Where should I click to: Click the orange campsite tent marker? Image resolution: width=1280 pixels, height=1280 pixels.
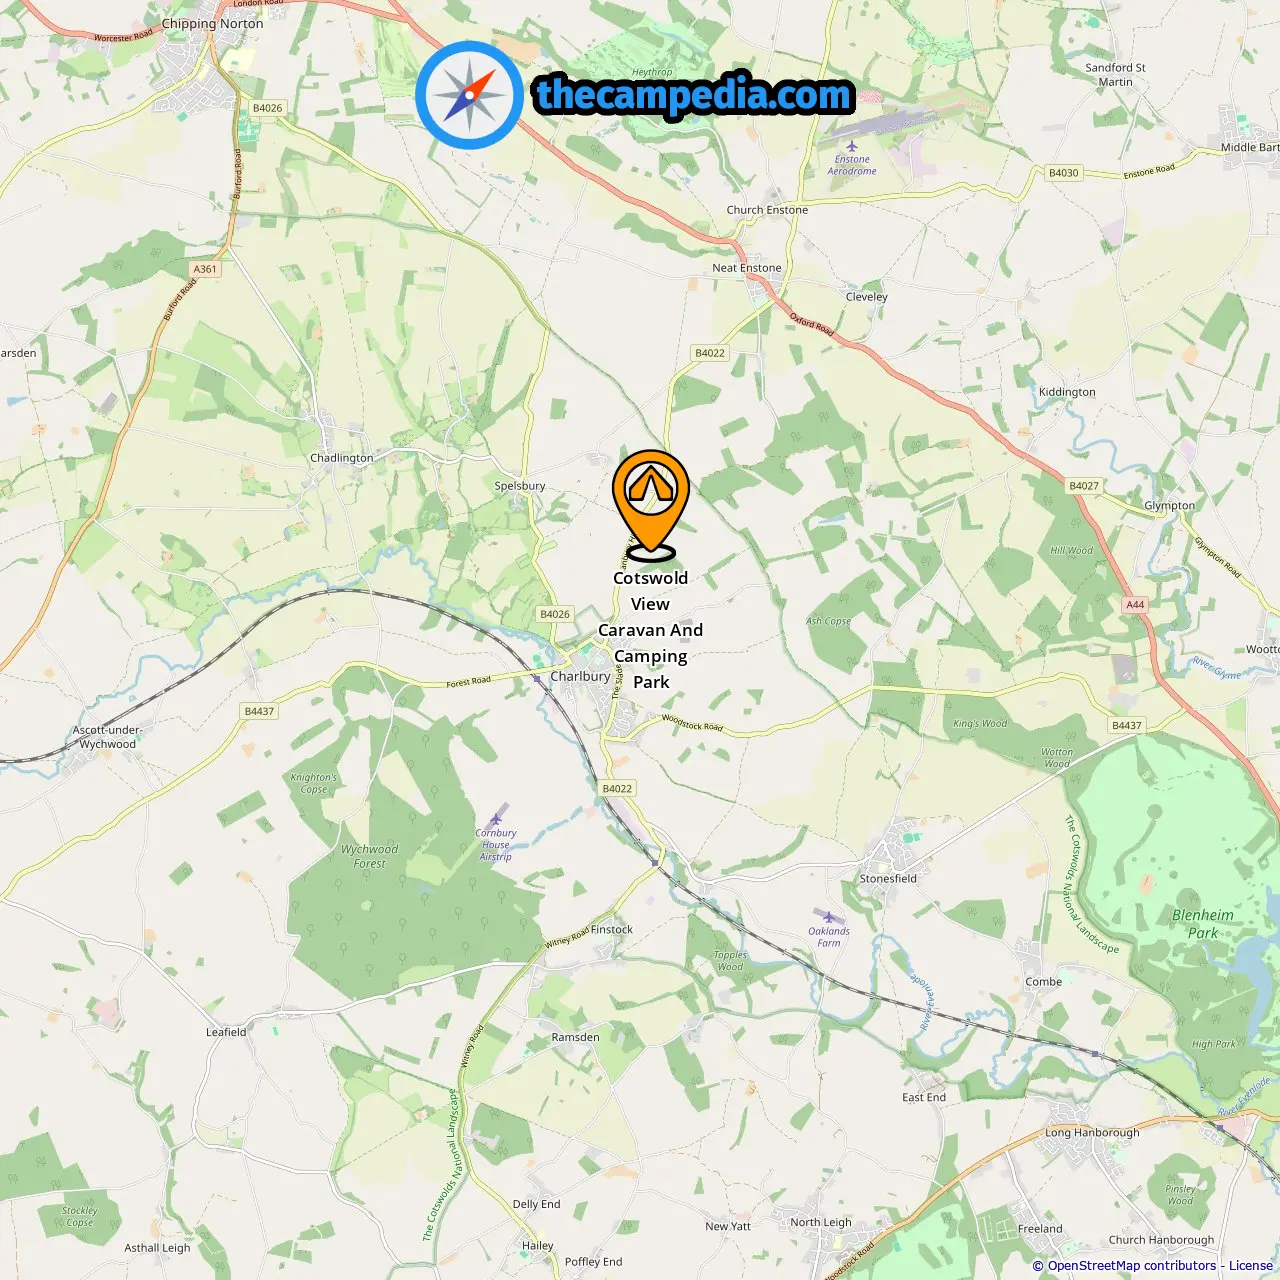[x=651, y=505]
